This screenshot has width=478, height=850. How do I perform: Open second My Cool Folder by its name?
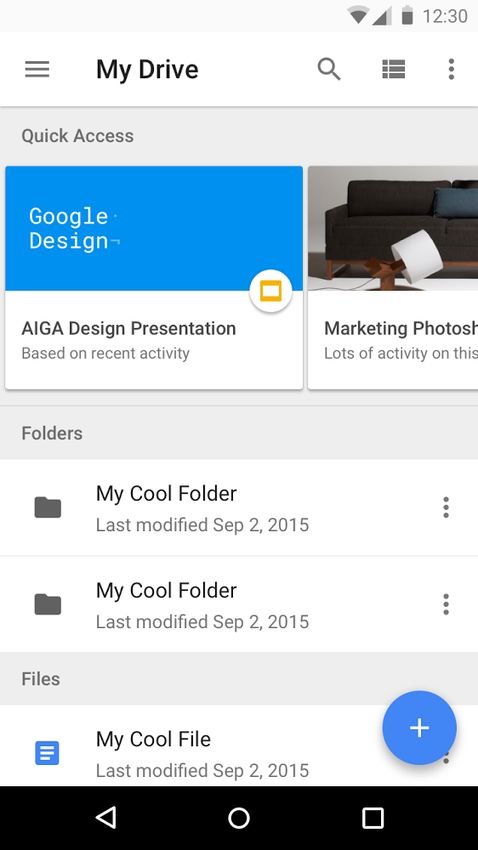166,590
